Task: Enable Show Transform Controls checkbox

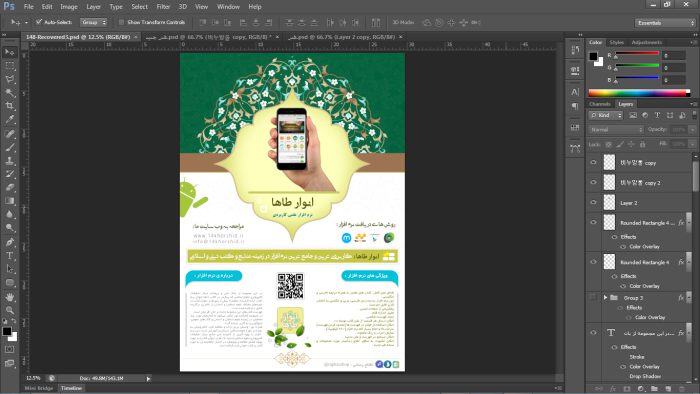Action: [121, 22]
